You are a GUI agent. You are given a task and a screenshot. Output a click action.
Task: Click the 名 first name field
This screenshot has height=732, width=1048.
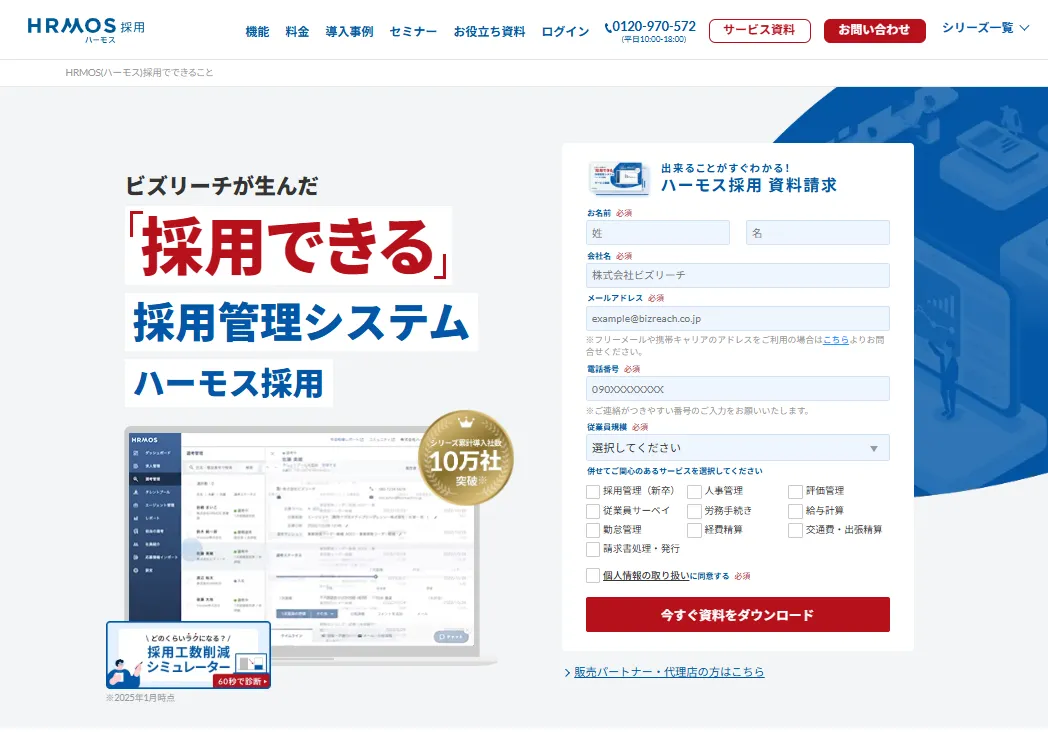(817, 233)
